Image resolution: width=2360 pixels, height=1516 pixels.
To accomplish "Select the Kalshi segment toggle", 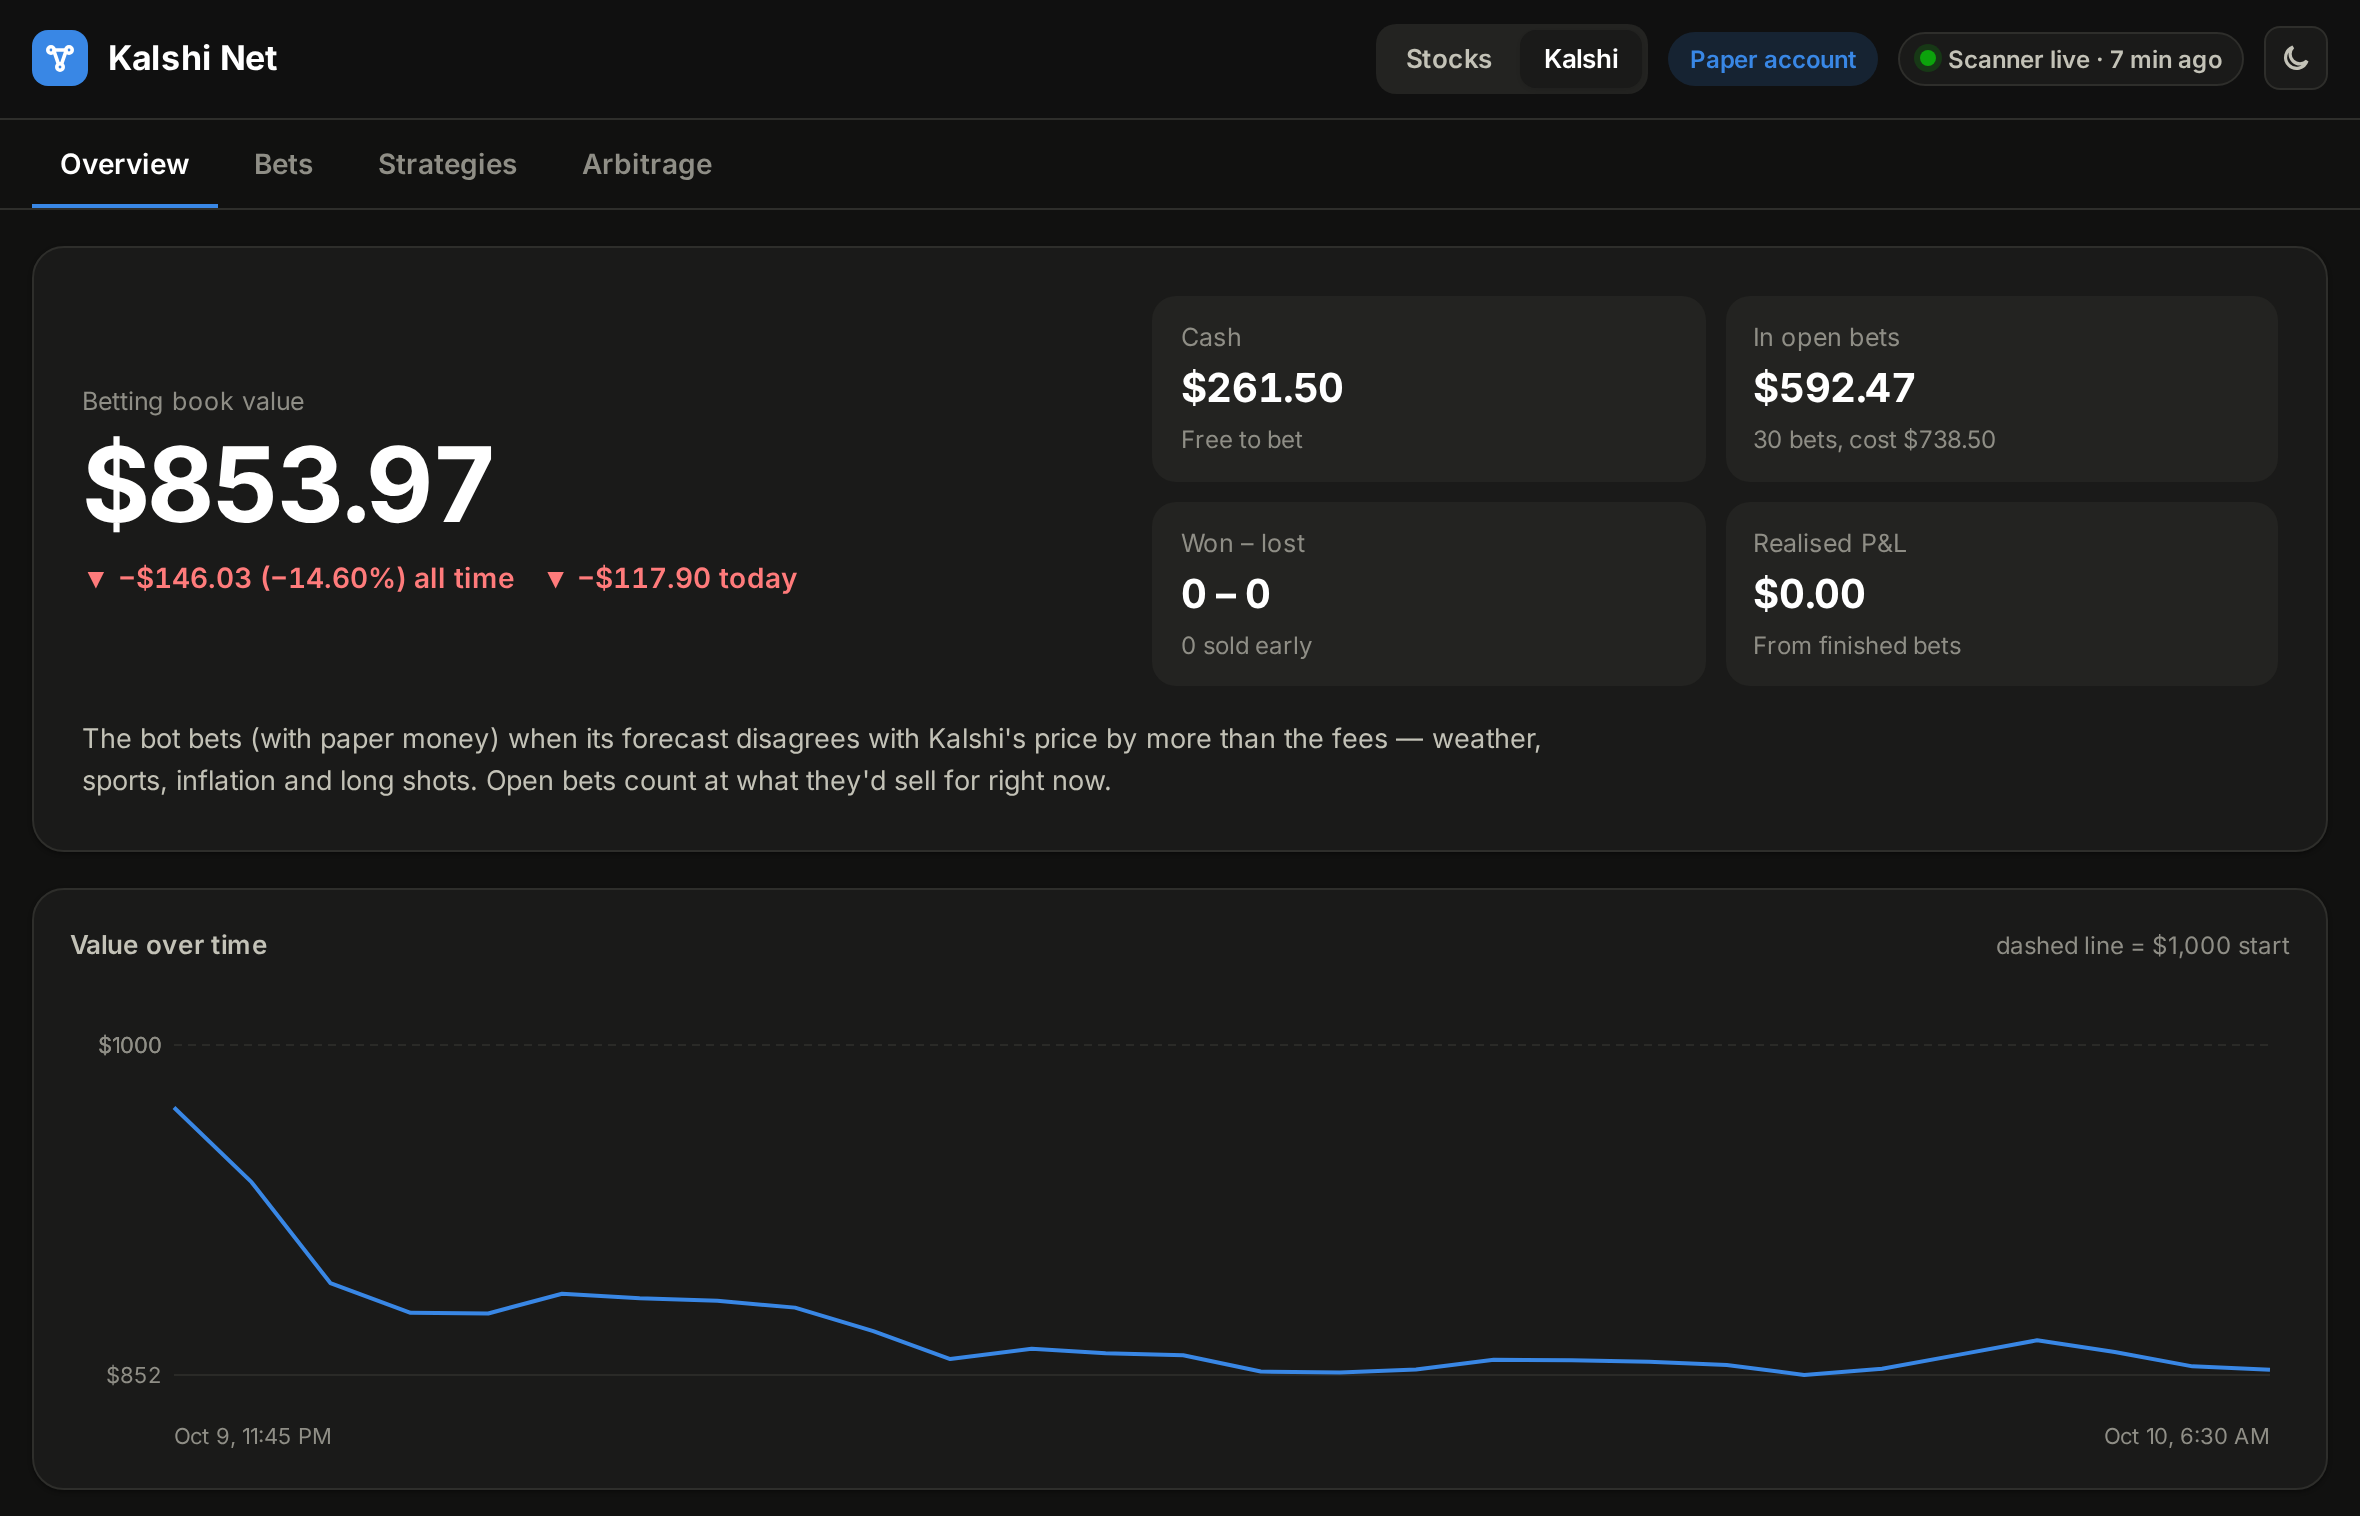I will pyautogui.click(x=1580, y=59).
